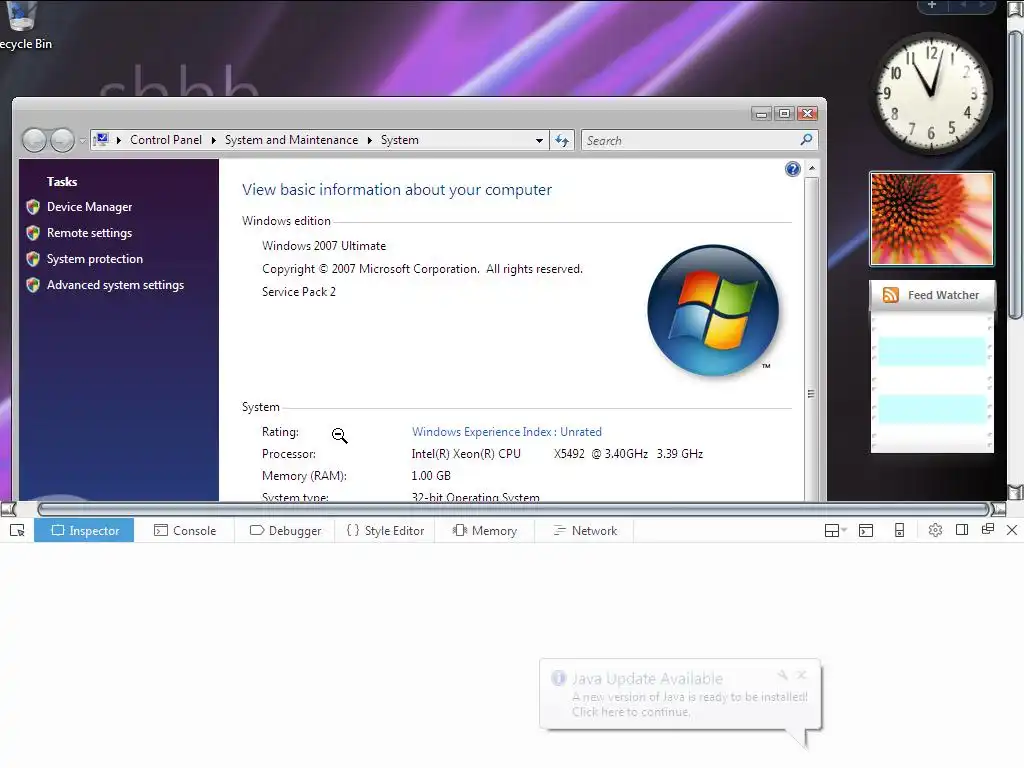Click the page vertical scrollbar thumb
Image resolution: width=1024 pixels, height=768 pixels.
pos(1016,175)
